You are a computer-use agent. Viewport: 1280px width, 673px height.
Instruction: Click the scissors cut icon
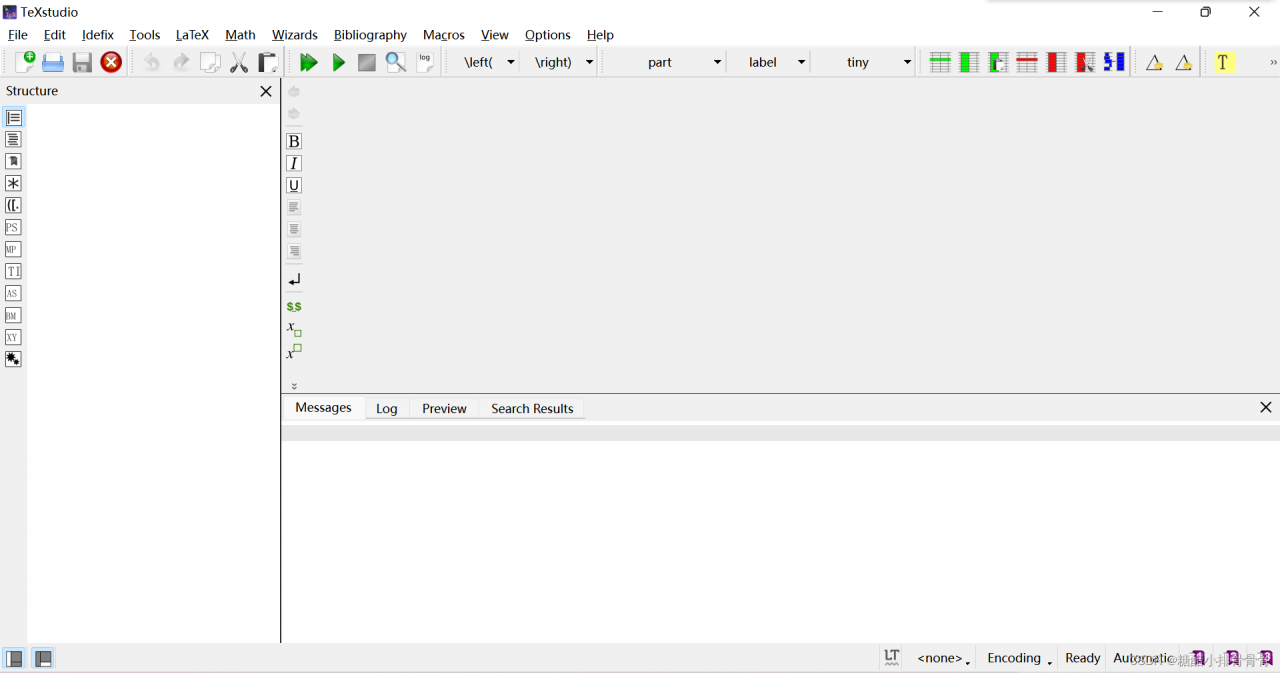[239, 62]
